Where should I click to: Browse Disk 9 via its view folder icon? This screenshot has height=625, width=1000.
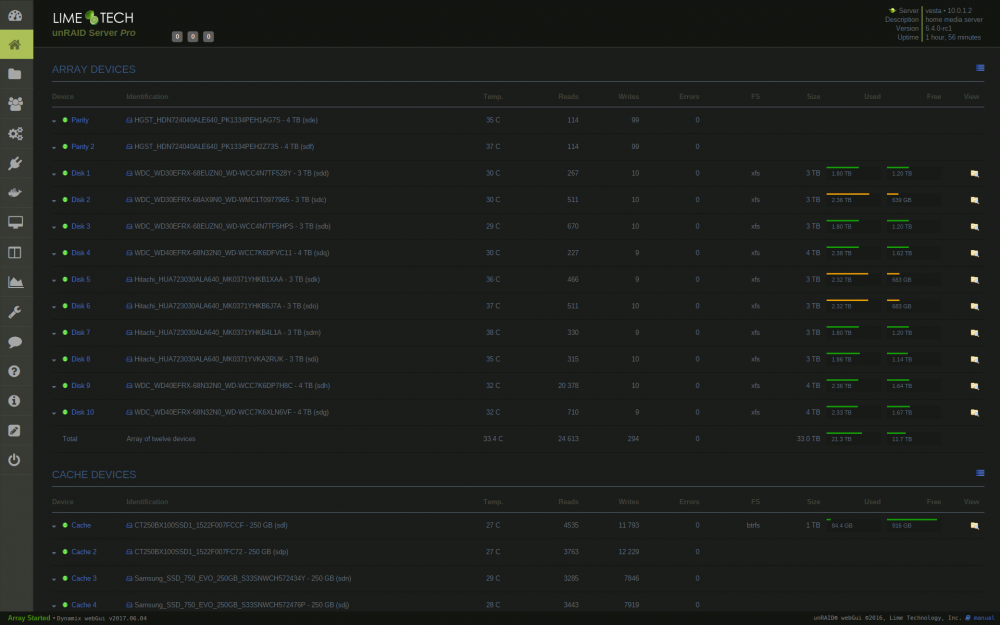pos(974,386)
